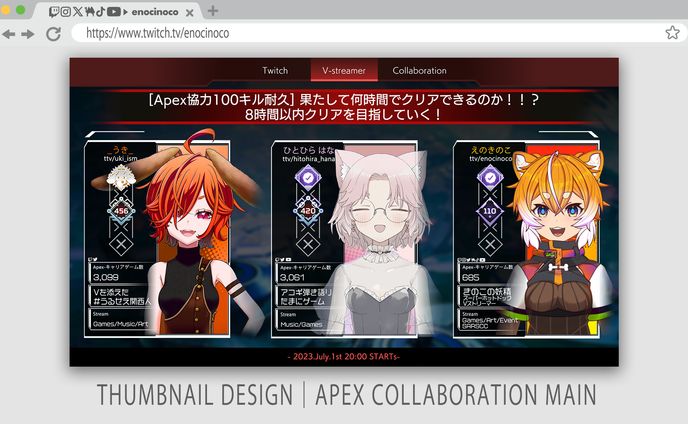Screen dimensions: 688x424
Task: Click the Twitch icon in tab title
Action: (54, 12)
